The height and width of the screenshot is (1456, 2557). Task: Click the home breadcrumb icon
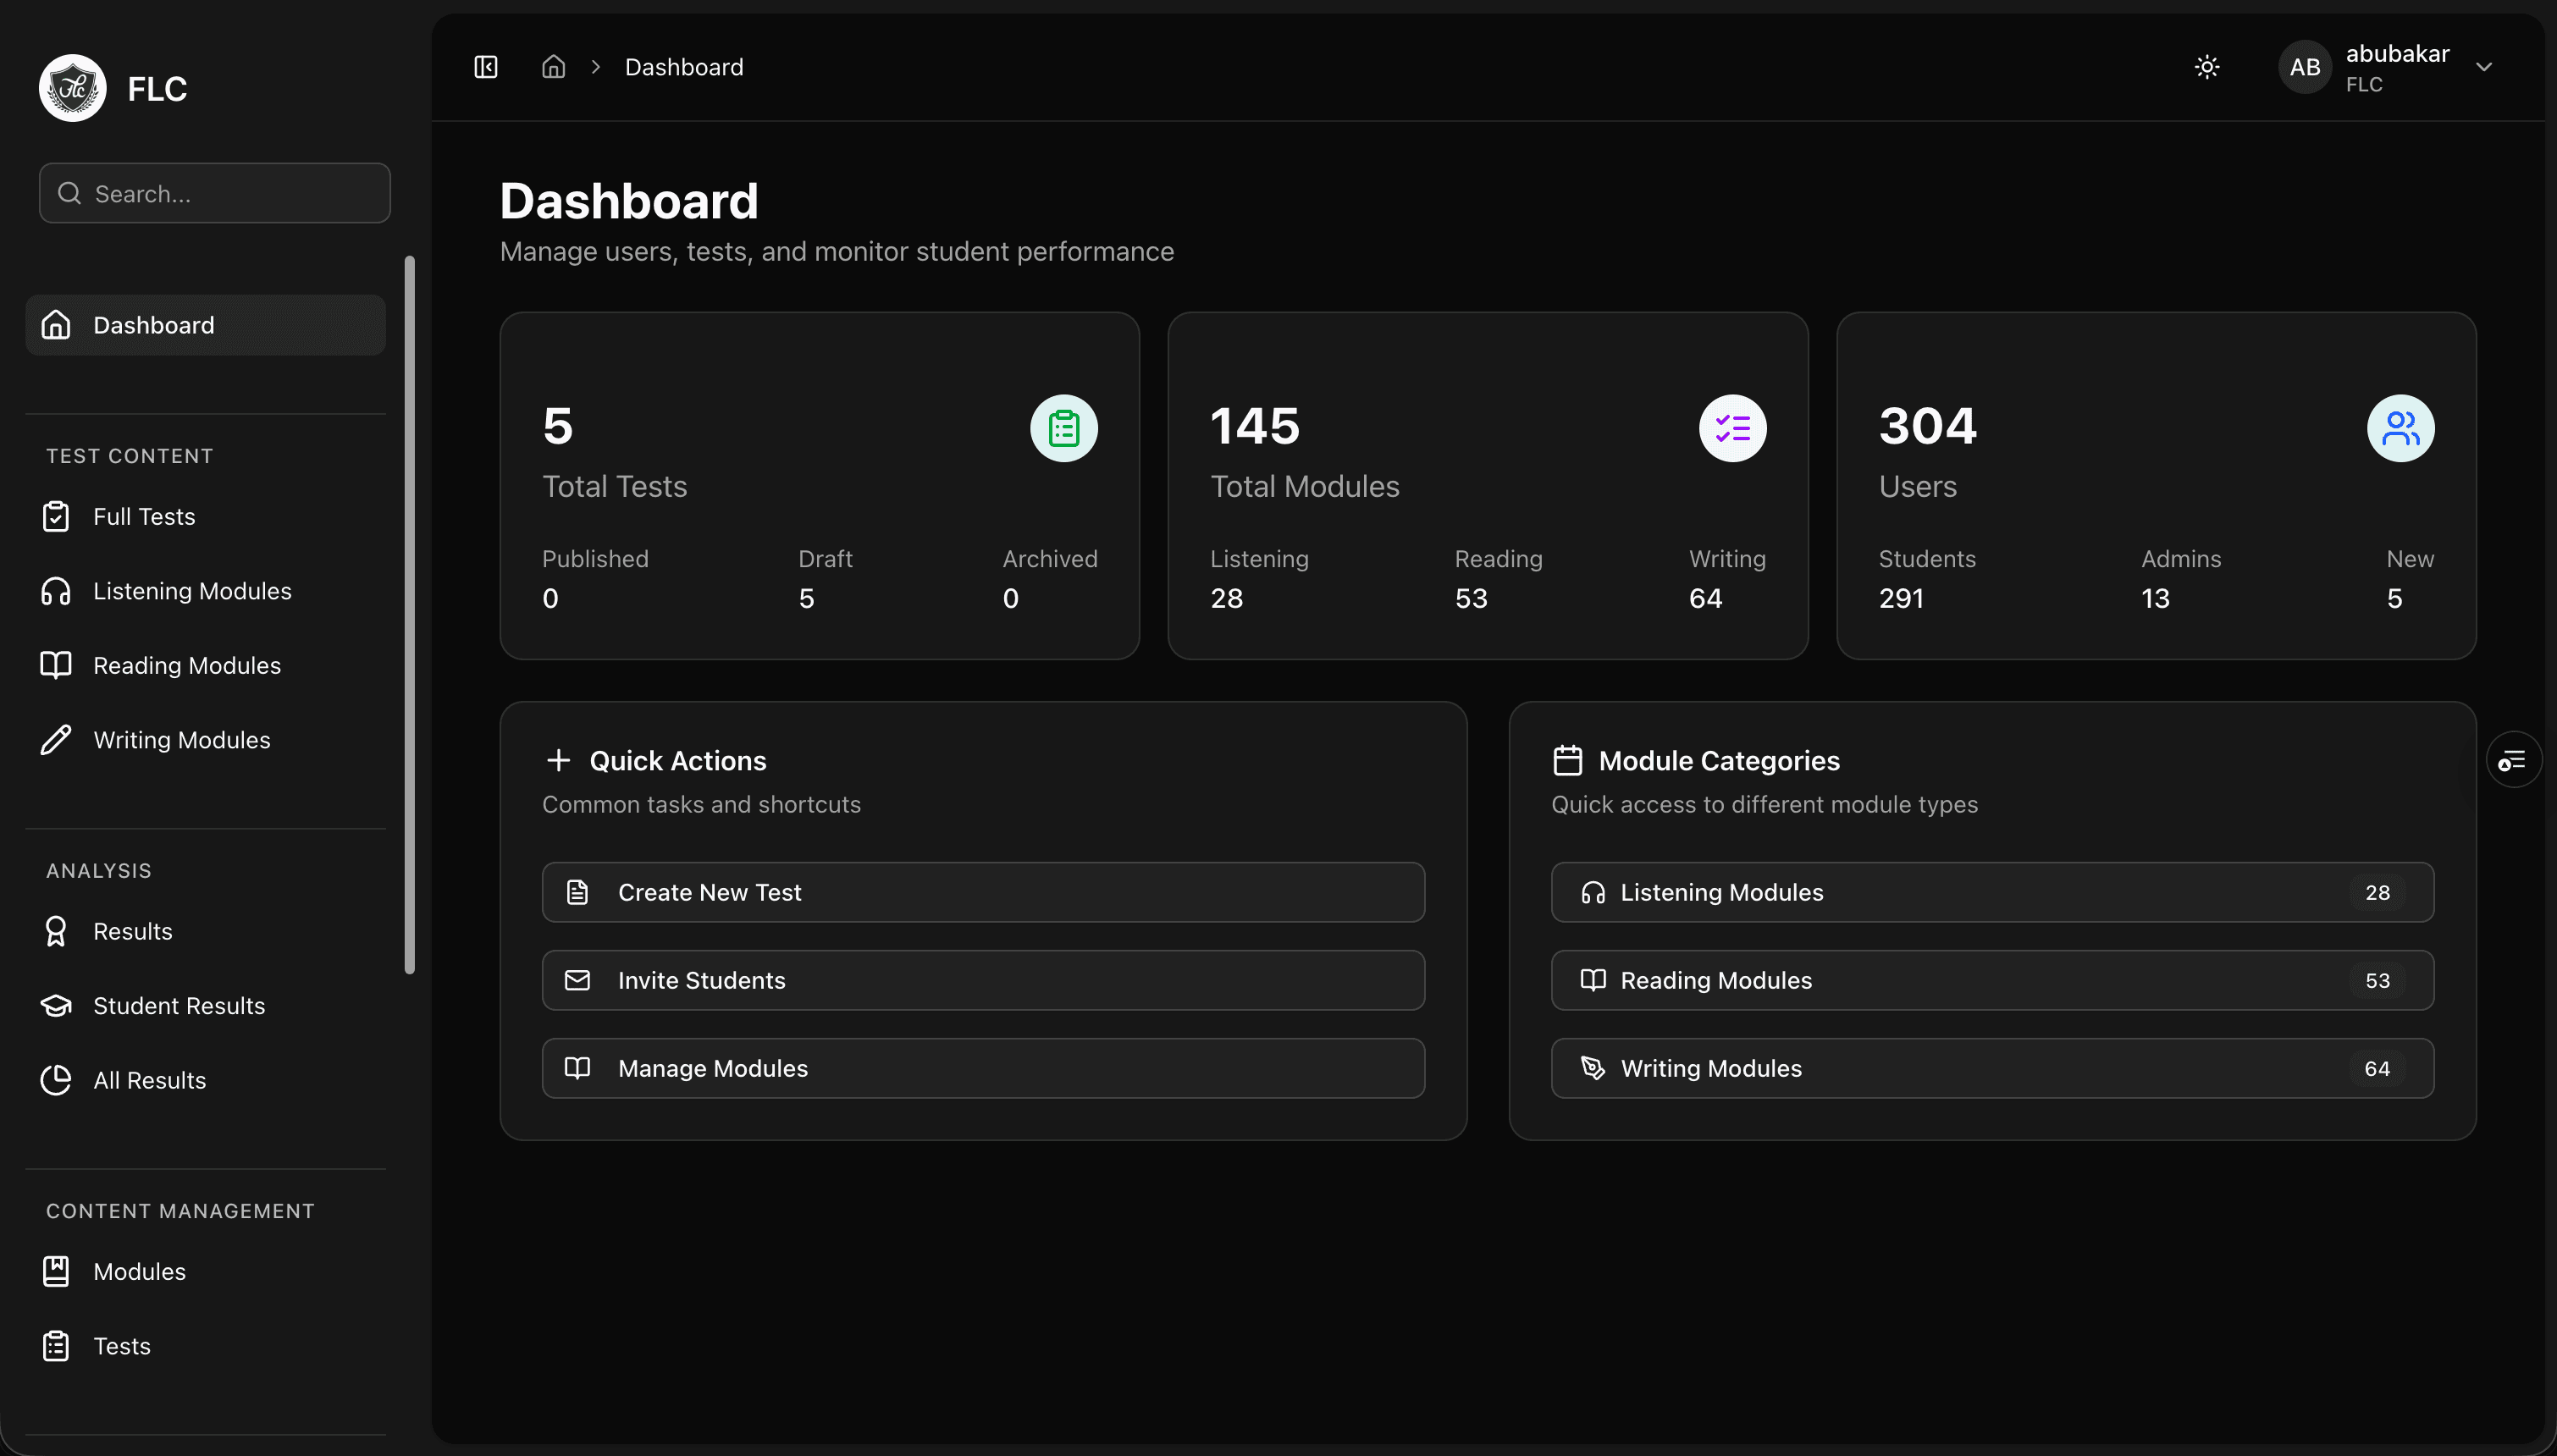[x=553, y=67]
